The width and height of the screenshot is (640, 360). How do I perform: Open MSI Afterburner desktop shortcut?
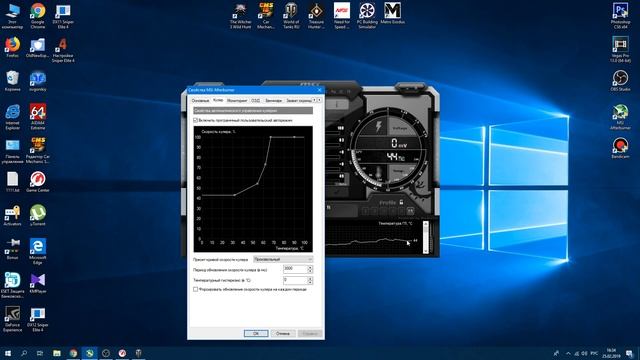pyautogui.click(x=620, y=116)
